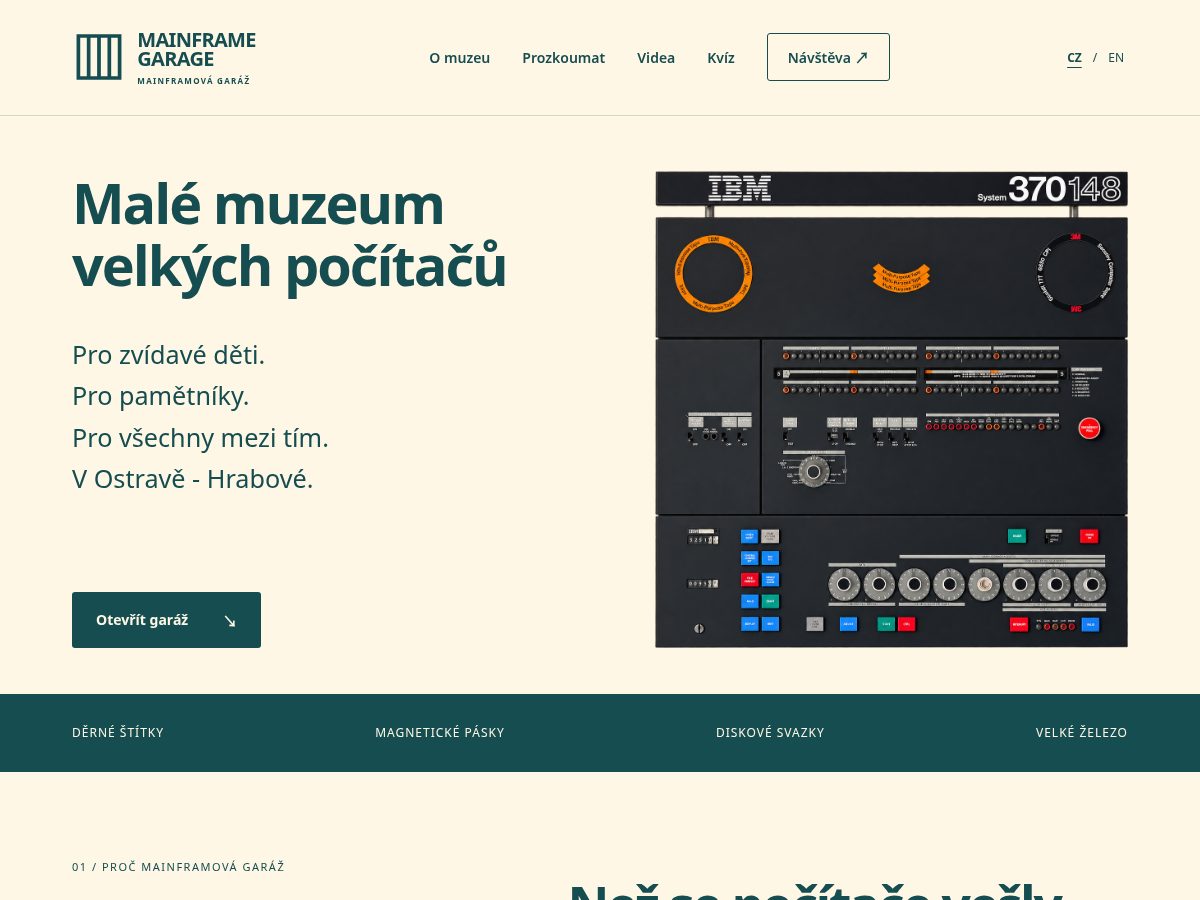Switch language to EN
1200x900 pixels.
tap(1116, 58)
